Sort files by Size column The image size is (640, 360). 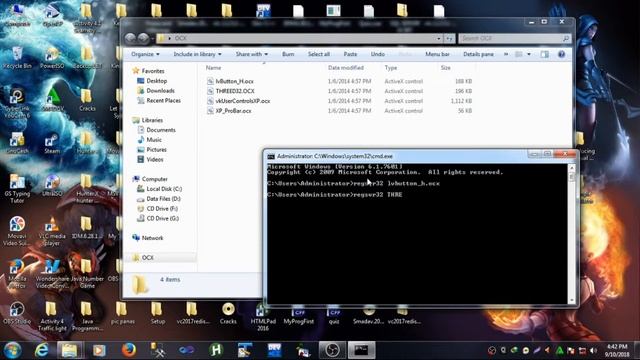pos(446,68)
